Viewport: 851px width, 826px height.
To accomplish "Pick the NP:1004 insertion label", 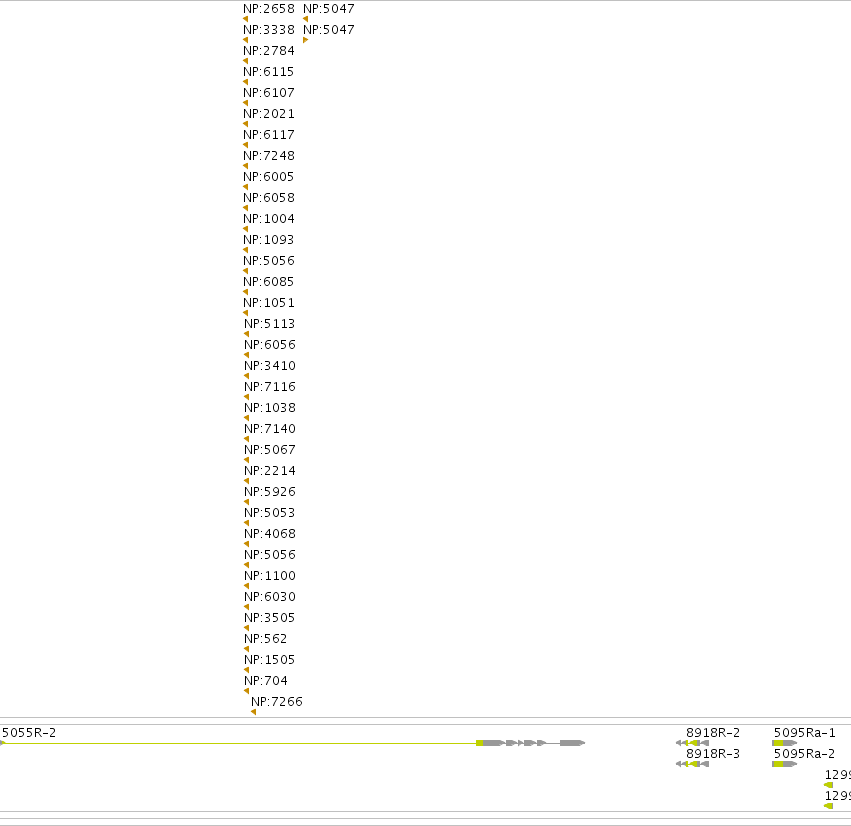I will click(x=269, y=219).
